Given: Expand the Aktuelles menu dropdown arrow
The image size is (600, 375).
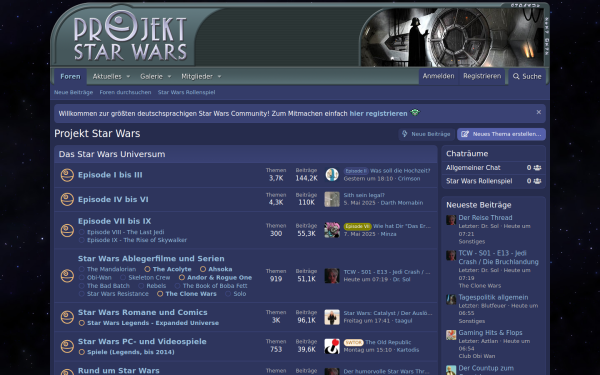Looking at the screenshot, I should pos(128,77).
